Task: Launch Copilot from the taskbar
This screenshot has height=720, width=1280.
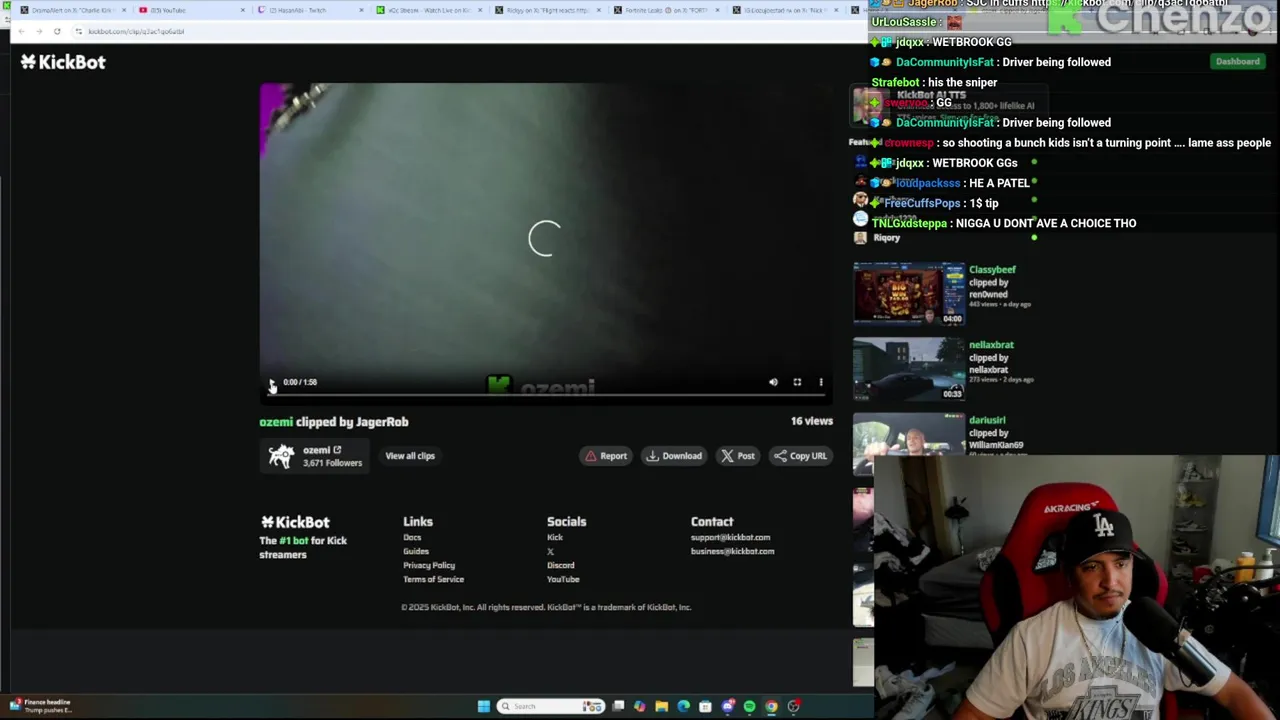Action: click(640, 706)
